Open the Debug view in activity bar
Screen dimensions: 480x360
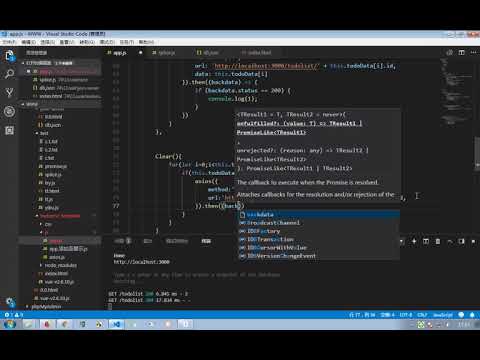click(x=10, y=111)
